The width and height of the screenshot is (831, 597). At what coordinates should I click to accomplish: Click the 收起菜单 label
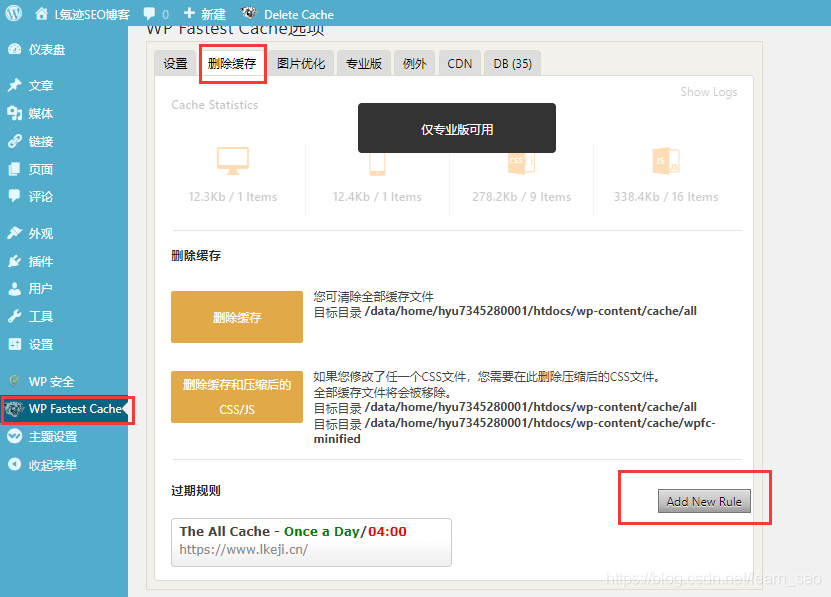point(53,465)
